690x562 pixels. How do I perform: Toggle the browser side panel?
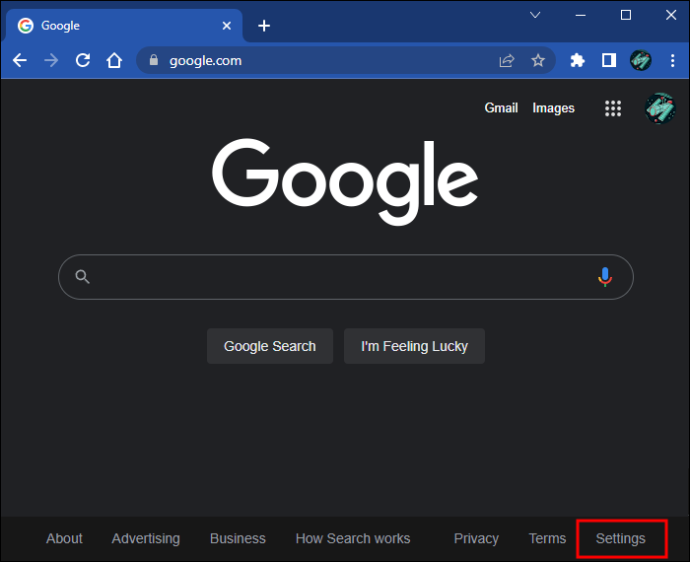(x=609, y=60)
